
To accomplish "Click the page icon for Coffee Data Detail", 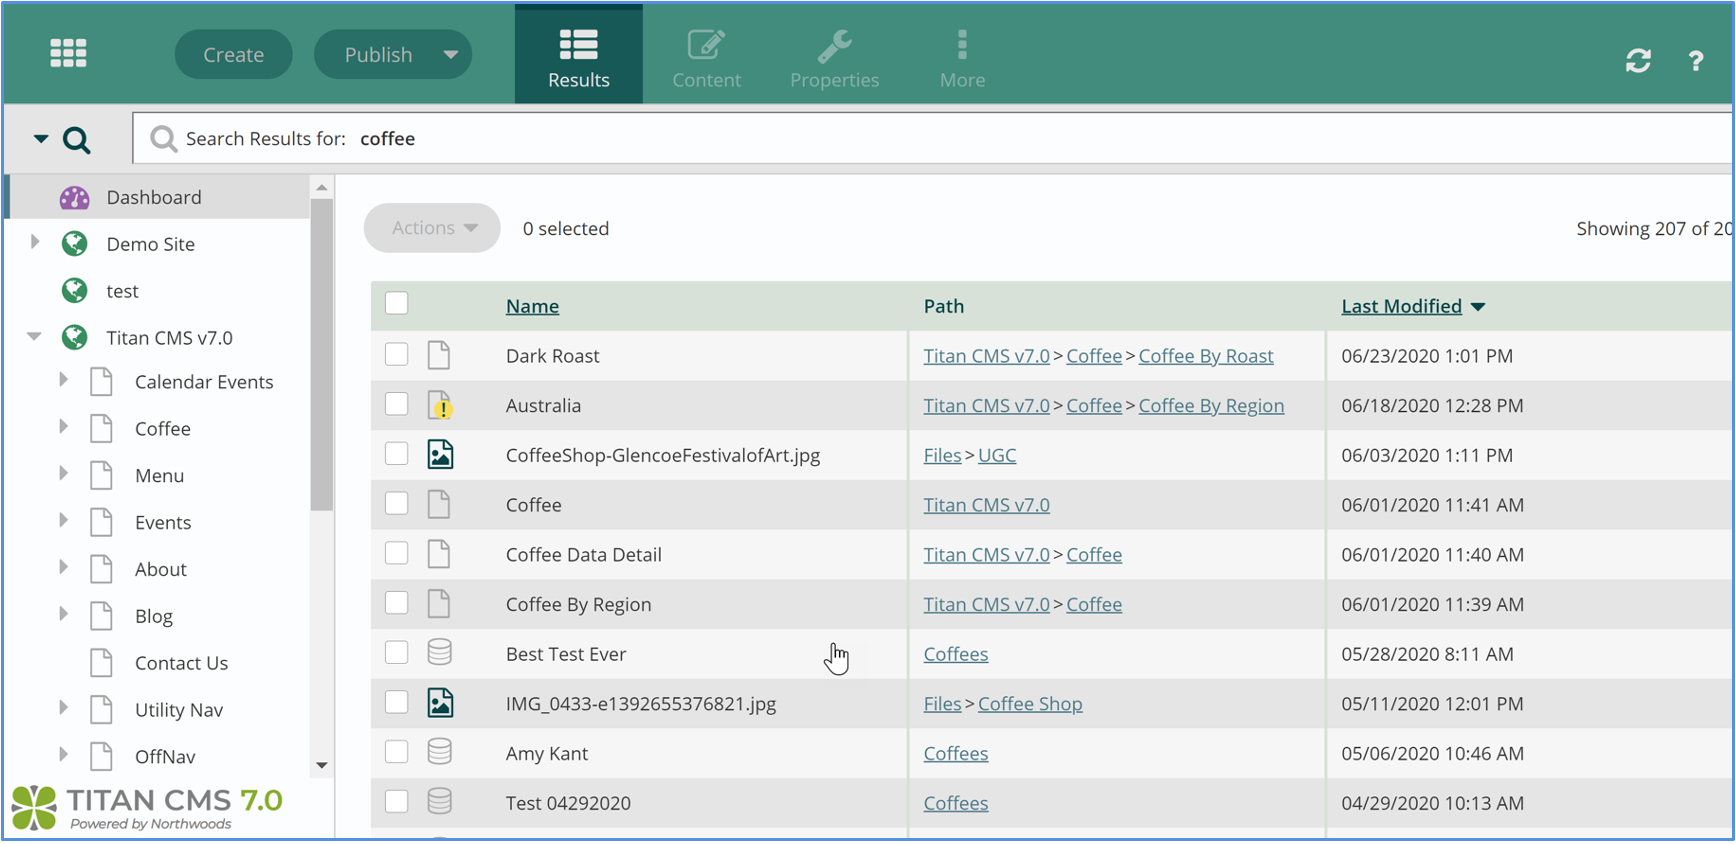I will tap(439, 554).
